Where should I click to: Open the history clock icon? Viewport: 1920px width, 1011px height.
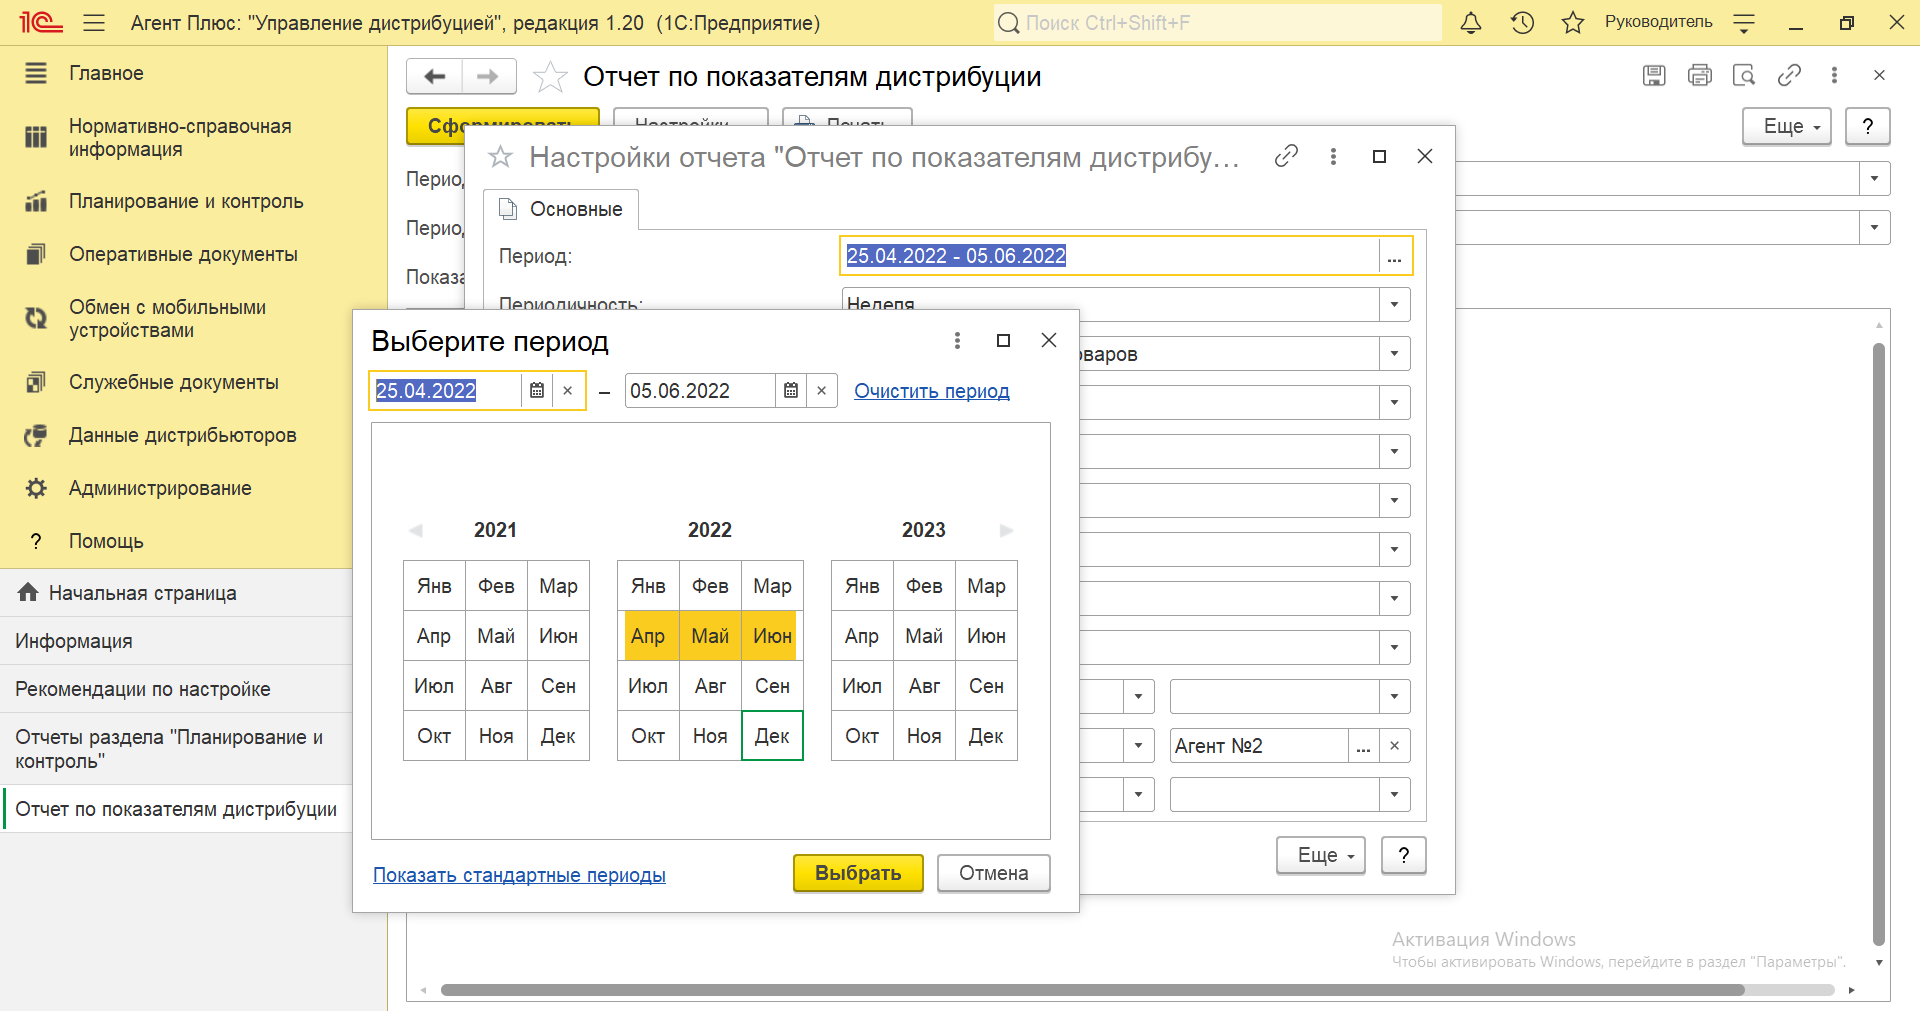click(x=1522, y=23)
